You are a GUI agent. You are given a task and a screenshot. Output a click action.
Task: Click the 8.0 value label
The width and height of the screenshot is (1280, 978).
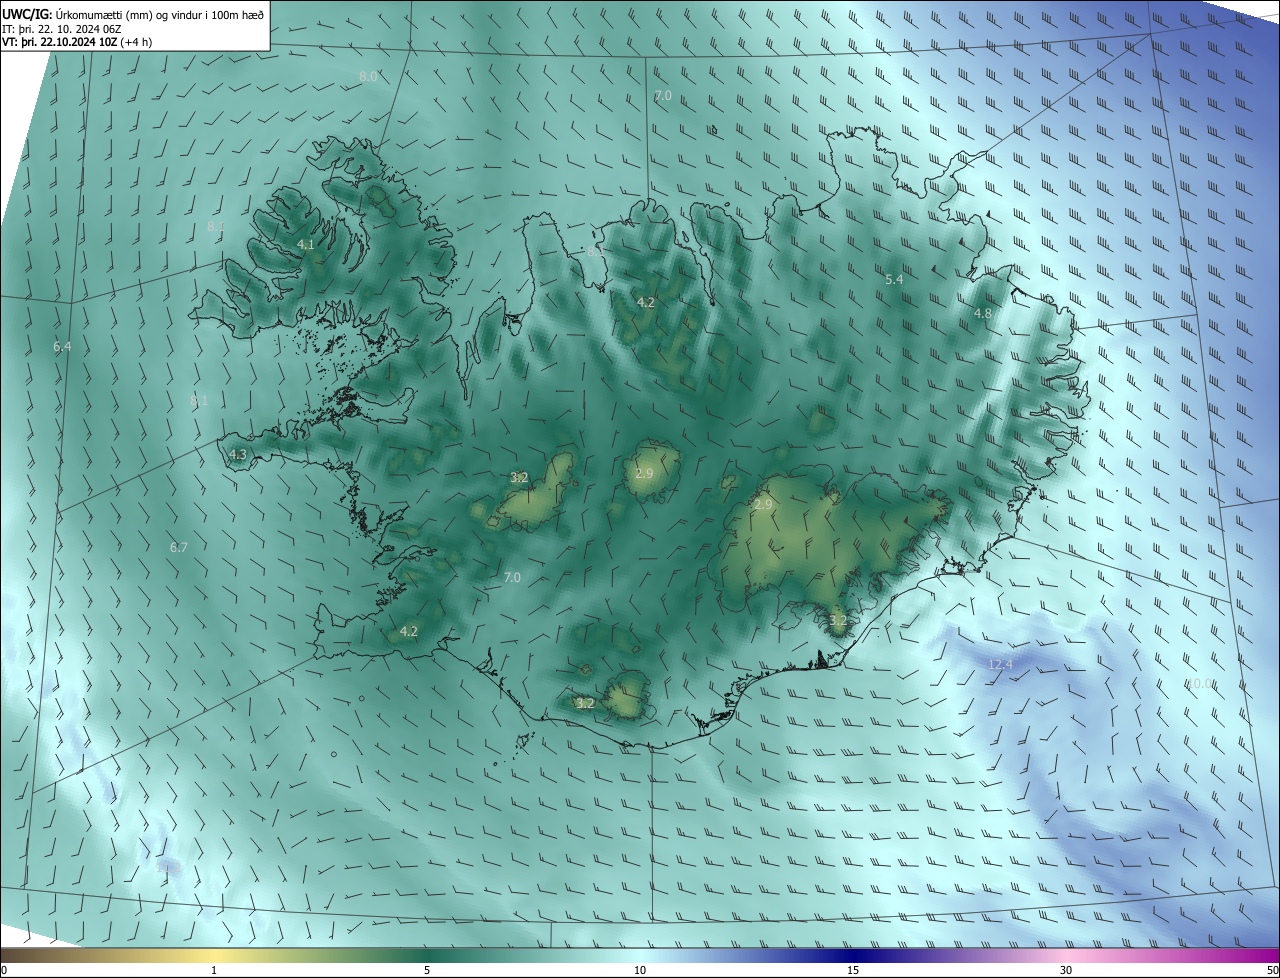coord(368,76)
